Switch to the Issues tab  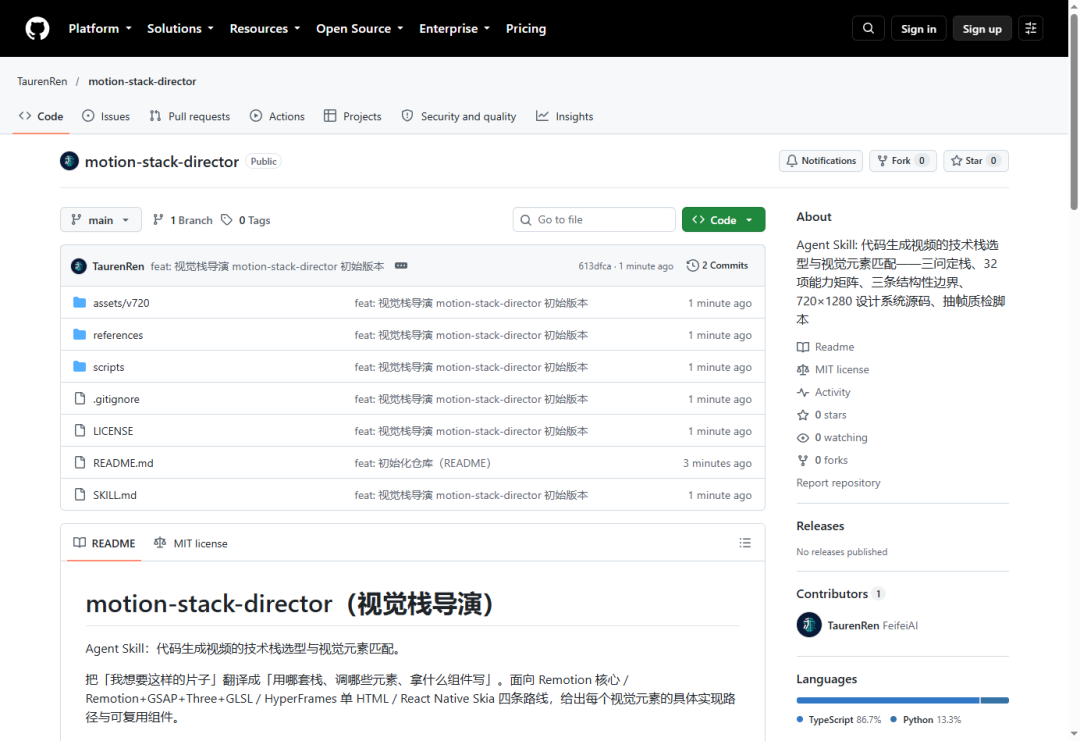106,116
